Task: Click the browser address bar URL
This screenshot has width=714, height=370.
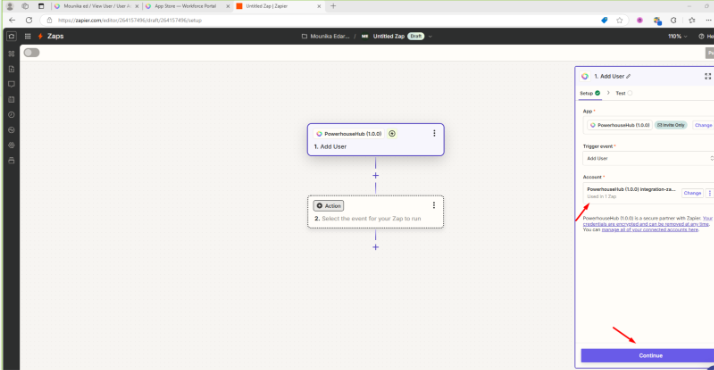Action: [130, 20]
